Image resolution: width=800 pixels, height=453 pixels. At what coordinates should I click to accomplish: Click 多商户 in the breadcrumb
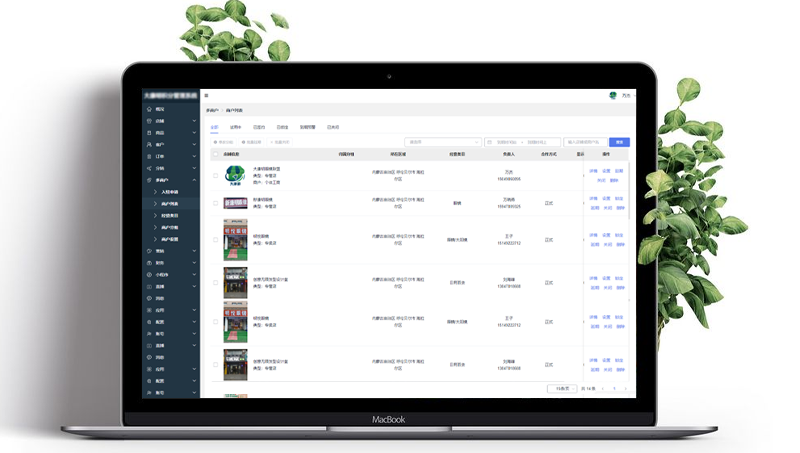click(x=212, y=110)
